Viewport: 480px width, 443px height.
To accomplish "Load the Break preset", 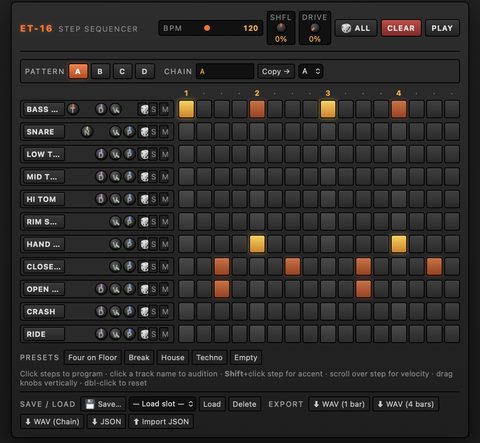I will (x=139, y=358).
